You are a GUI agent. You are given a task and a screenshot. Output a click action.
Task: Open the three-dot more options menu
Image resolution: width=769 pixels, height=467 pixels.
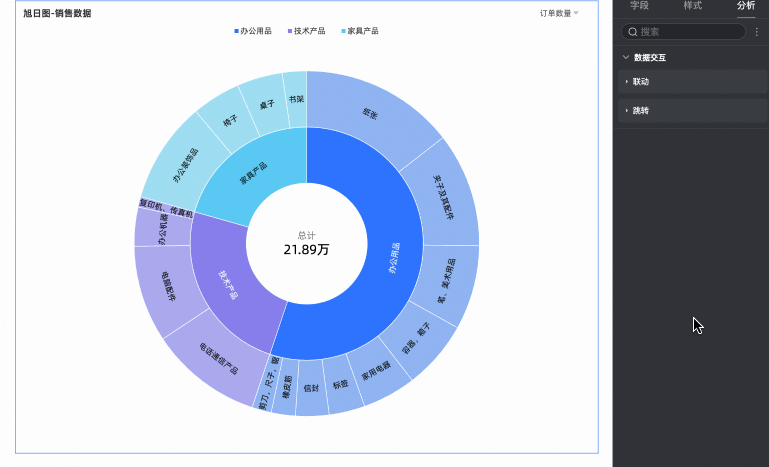pyautogui.click(x=758, y=32)
